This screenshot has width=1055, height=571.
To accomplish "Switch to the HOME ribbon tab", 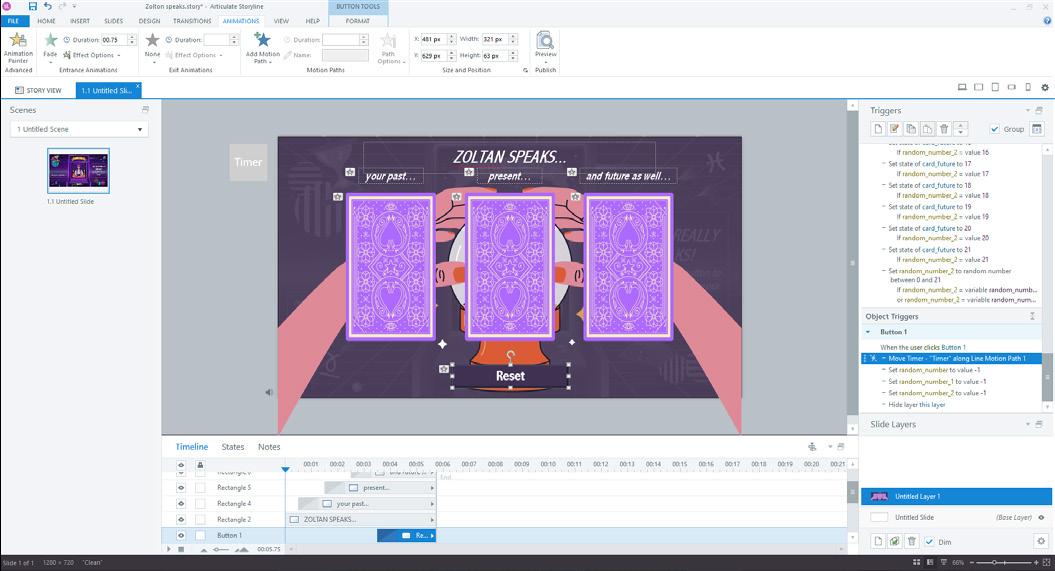I will coord(46,21).
